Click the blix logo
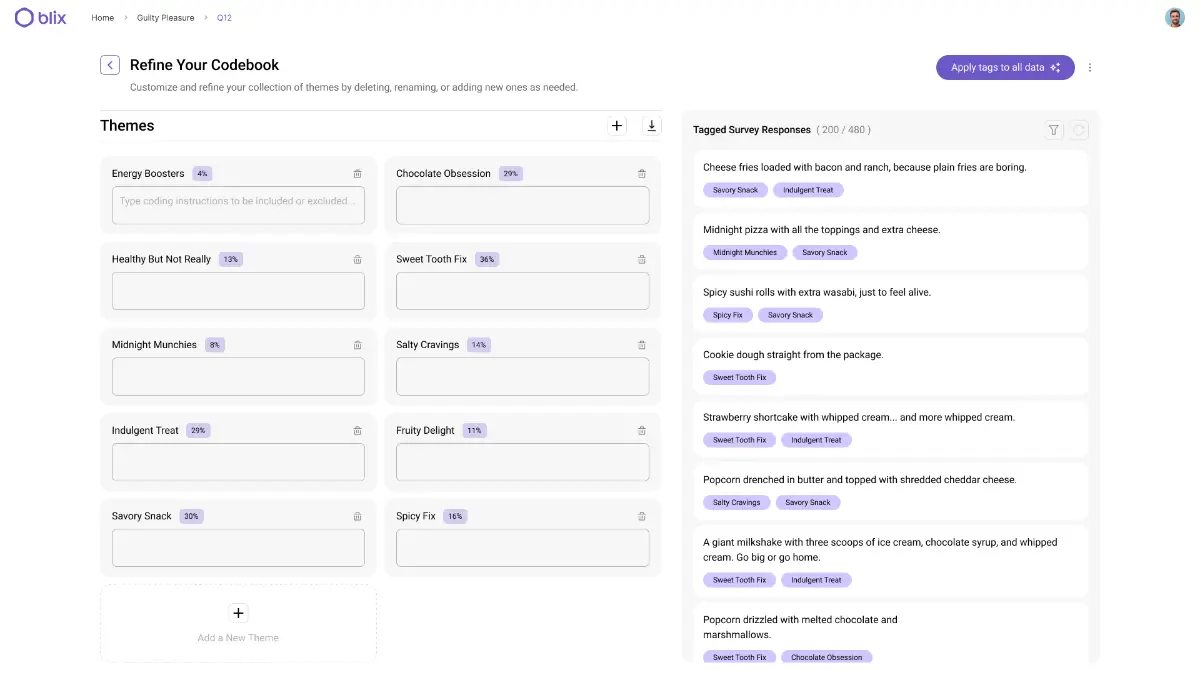The width and height of the screenshot is (1200, 675). (41, 18)
